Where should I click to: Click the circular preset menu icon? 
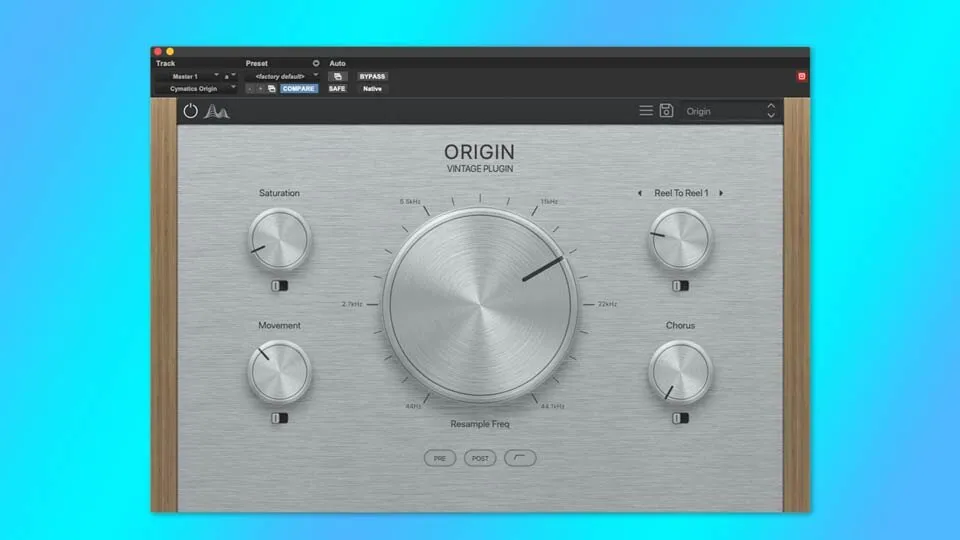[x=316, y=63]
